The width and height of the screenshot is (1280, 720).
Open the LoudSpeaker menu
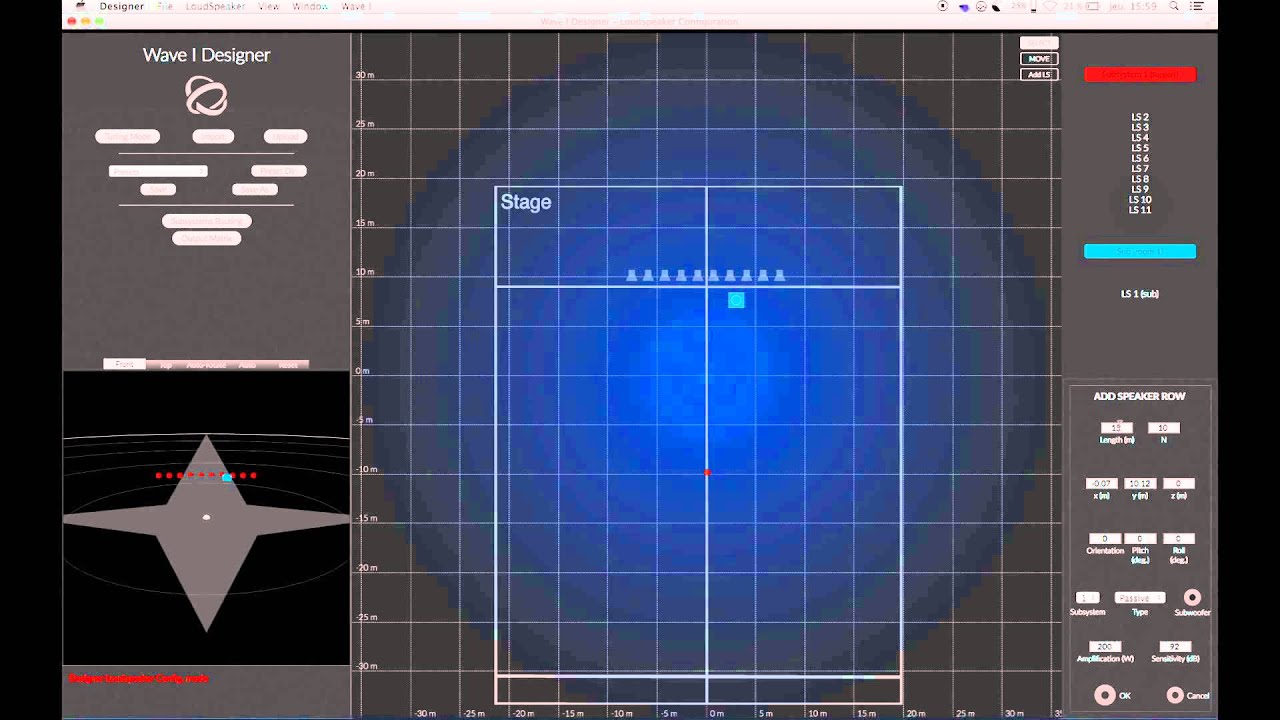point(215,6)
